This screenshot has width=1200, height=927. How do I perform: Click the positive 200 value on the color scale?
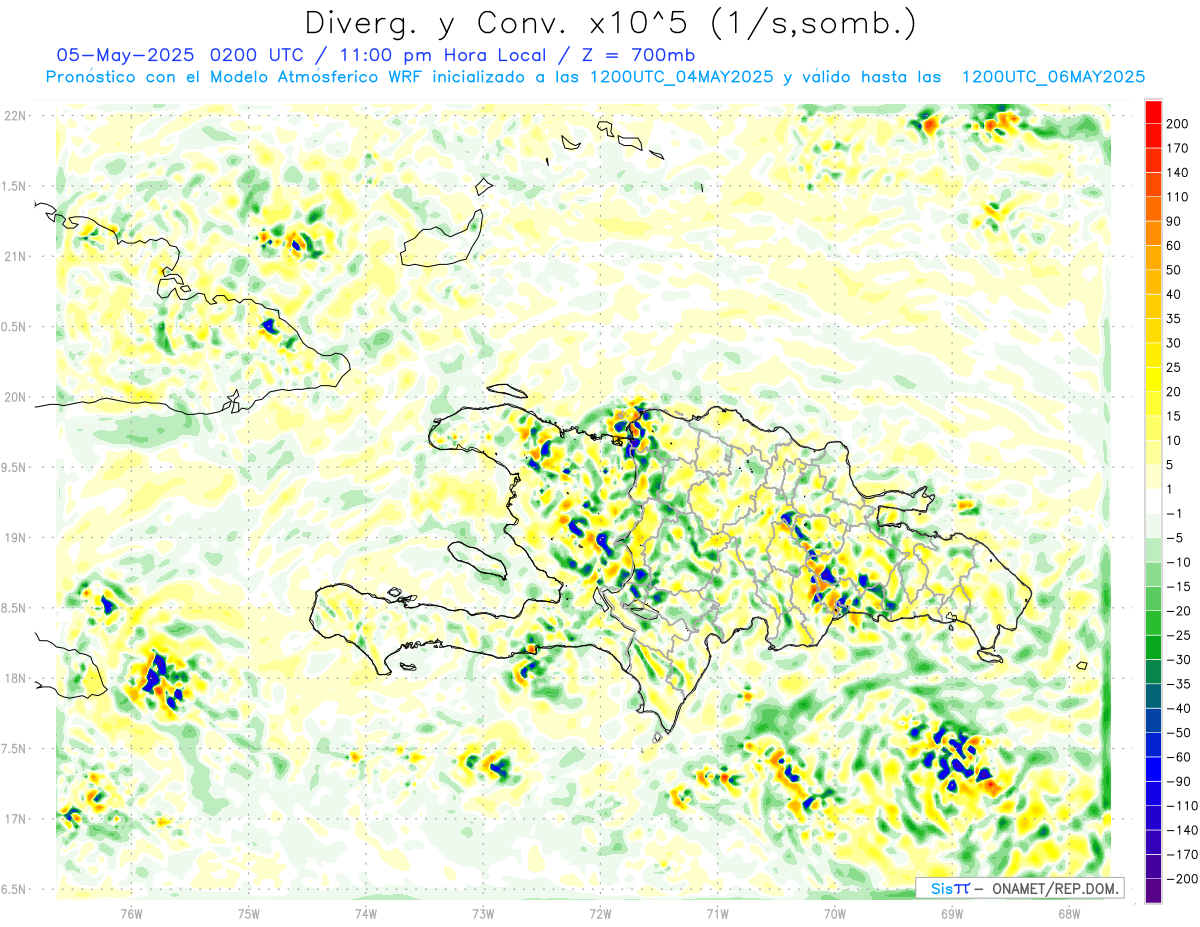coord(1176,124)
